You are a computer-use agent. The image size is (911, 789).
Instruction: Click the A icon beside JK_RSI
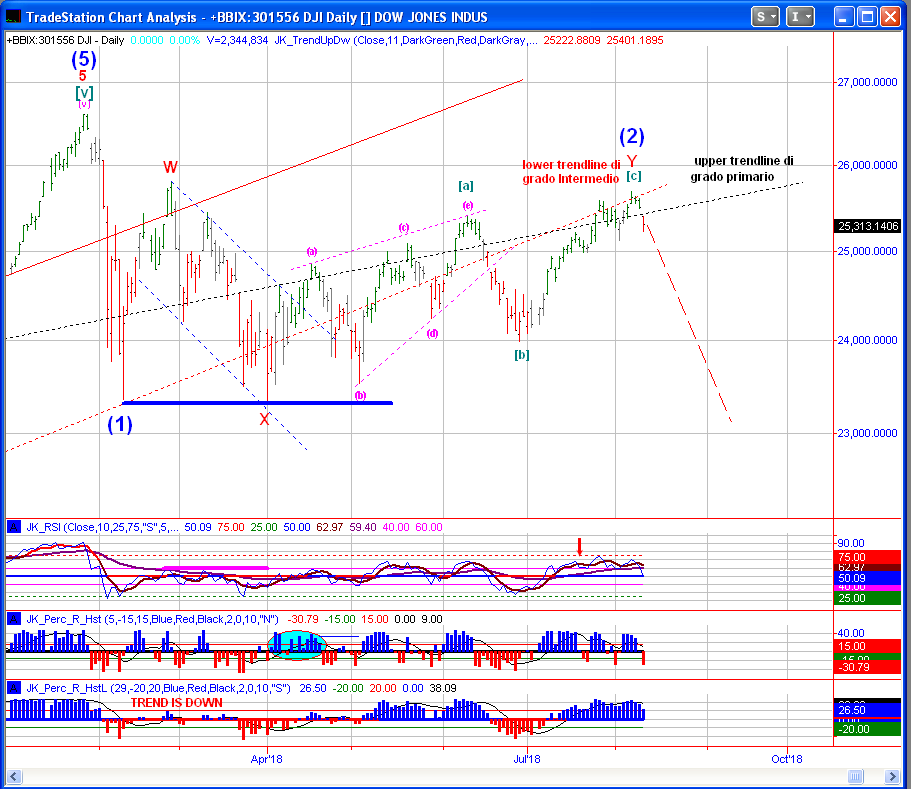pos(14,527)
